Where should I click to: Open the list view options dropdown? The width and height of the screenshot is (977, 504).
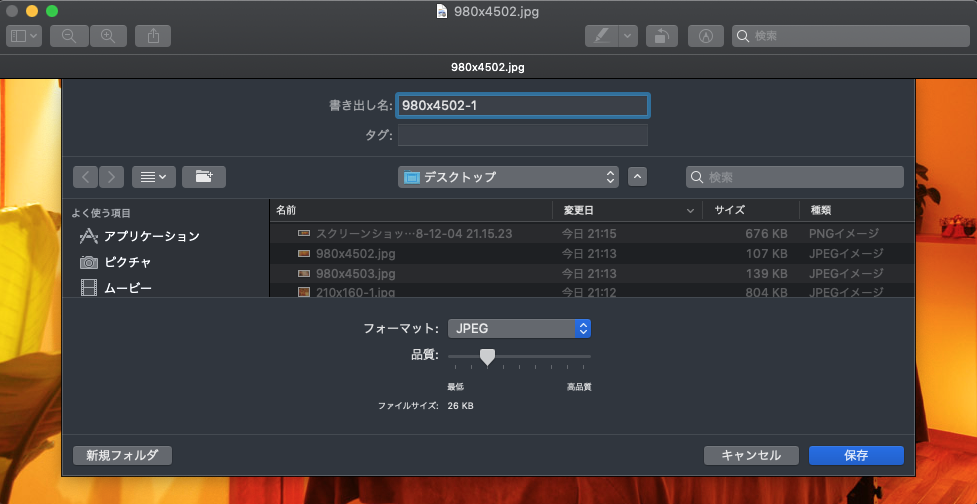tap(154, 177)
